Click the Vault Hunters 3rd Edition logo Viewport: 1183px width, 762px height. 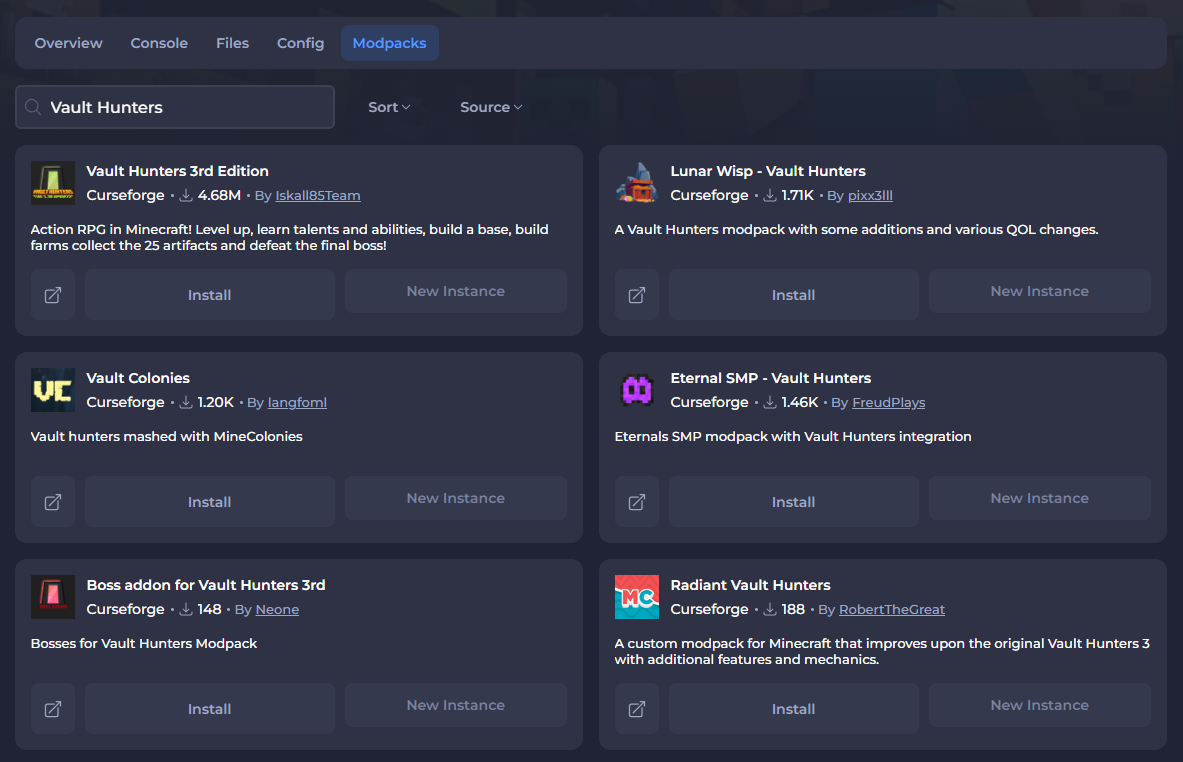[x=53, y=183]
